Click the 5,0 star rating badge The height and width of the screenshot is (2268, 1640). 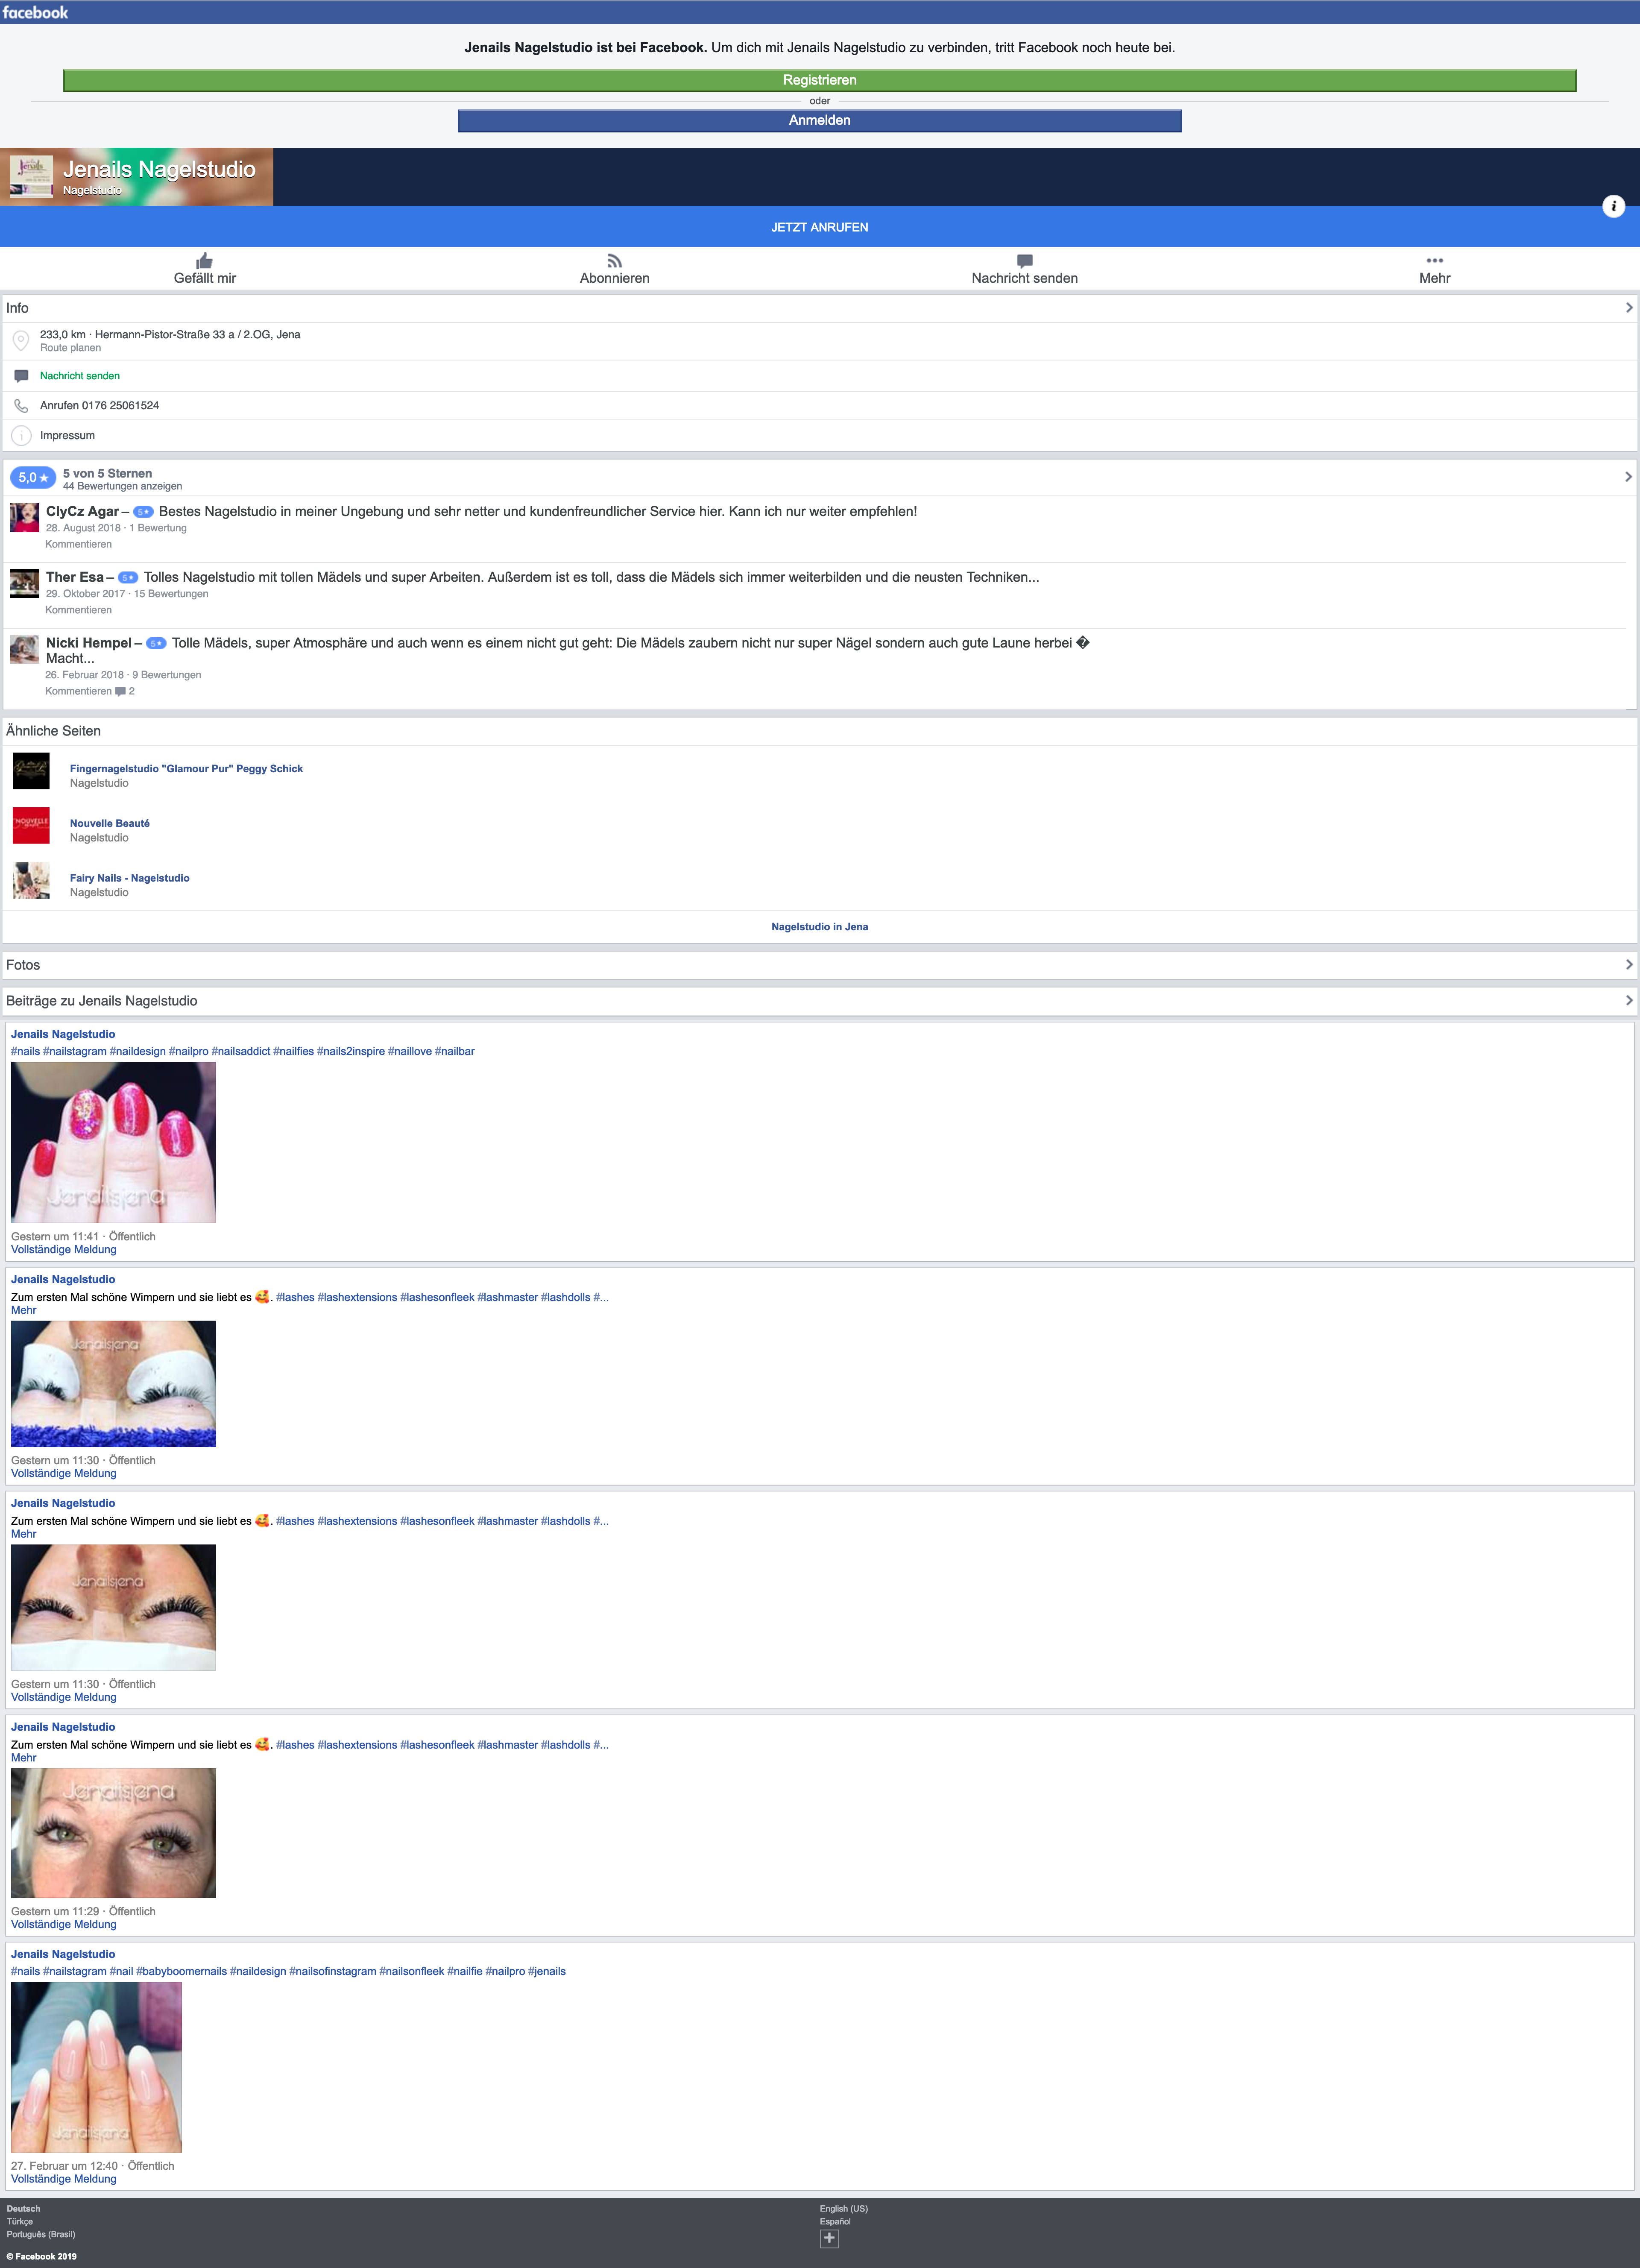coord(33,478)
